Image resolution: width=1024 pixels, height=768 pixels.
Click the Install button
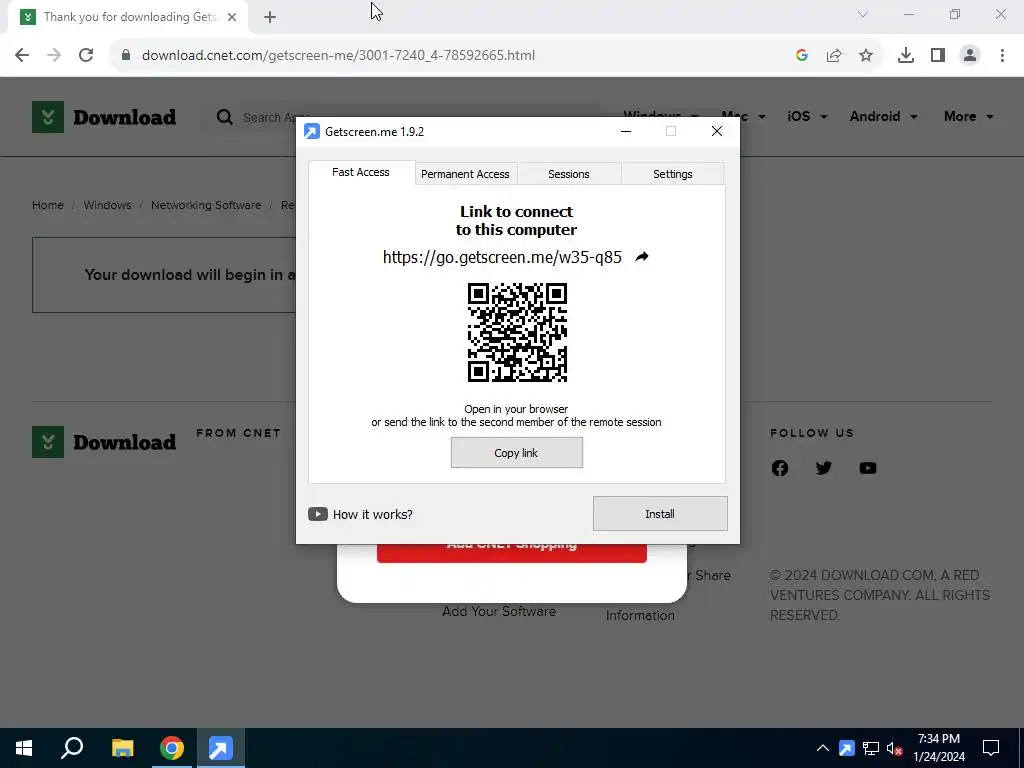(x=660, y=514)
